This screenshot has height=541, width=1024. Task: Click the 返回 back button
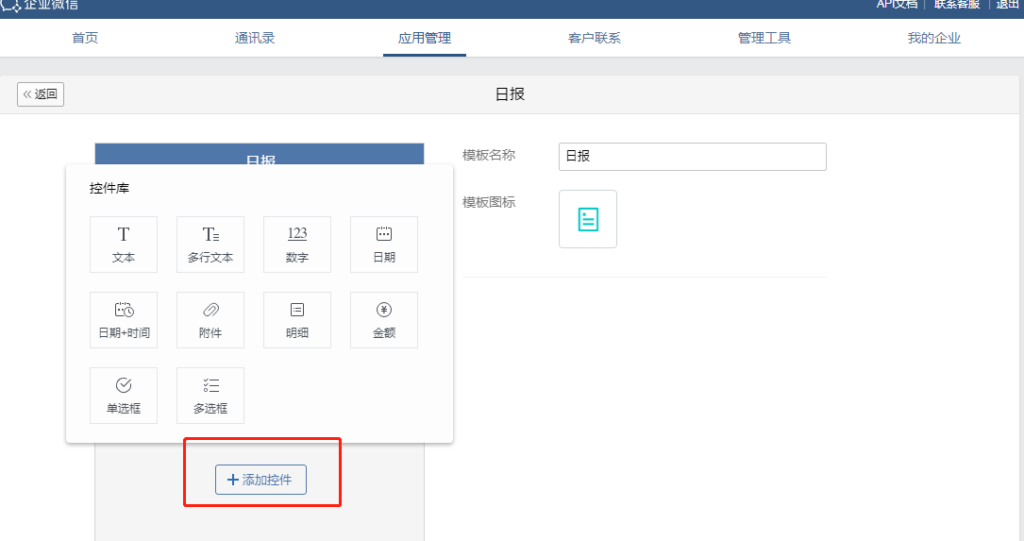(x=40, y=94)
